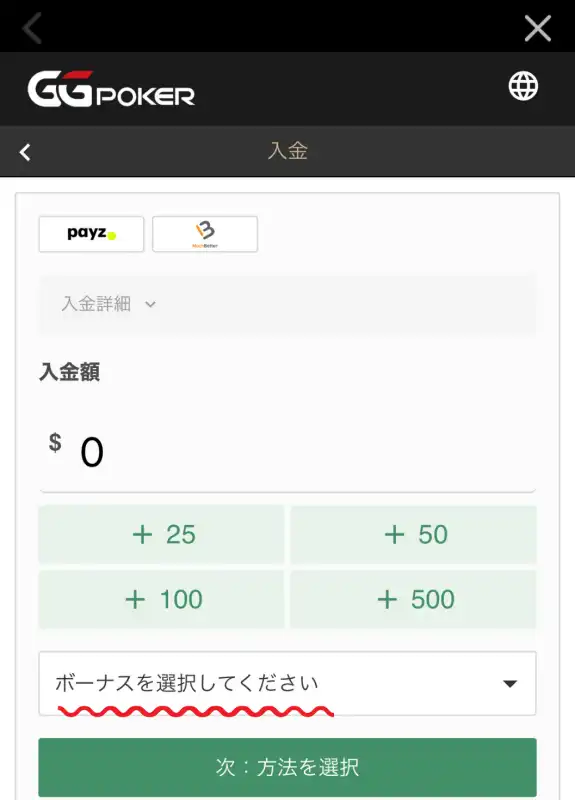575x800 pixels.
Task: Add 500 dollars to deposit amount
Action: point(413,599)
